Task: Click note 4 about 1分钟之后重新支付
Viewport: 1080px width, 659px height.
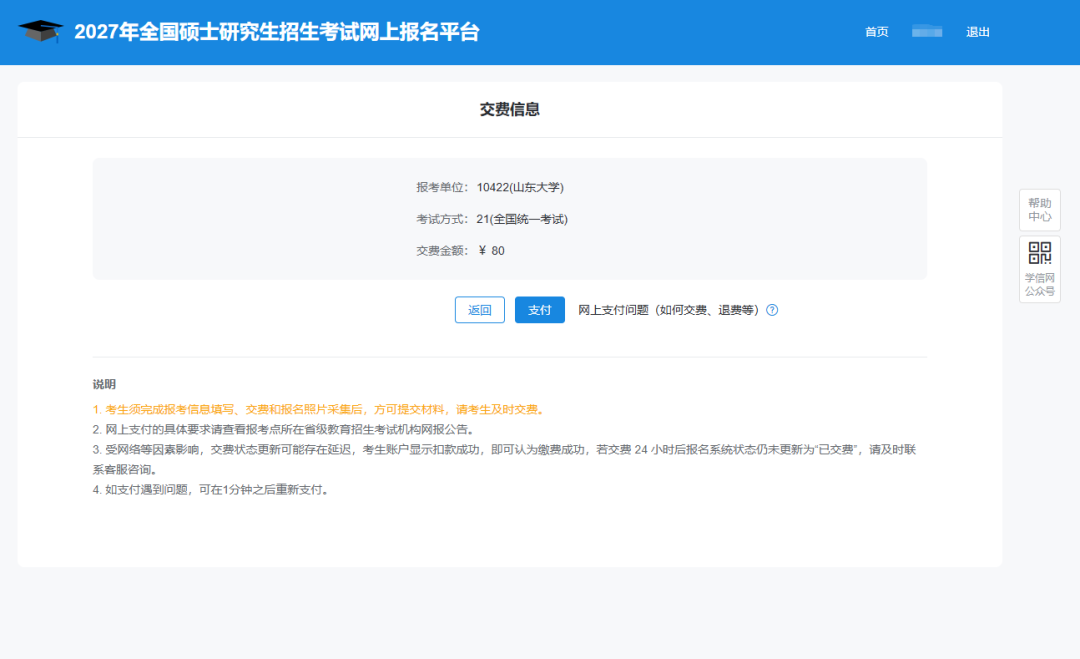Action: [211, 490]
